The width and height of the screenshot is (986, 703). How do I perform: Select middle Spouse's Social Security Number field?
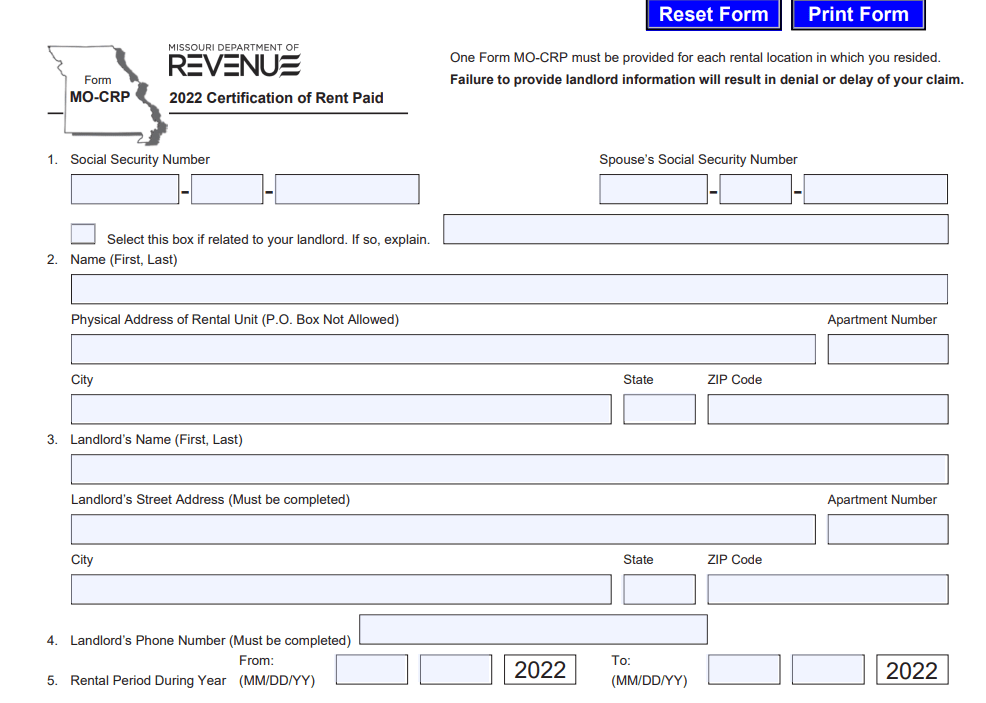pyautogui.click(x=755, y=189)
